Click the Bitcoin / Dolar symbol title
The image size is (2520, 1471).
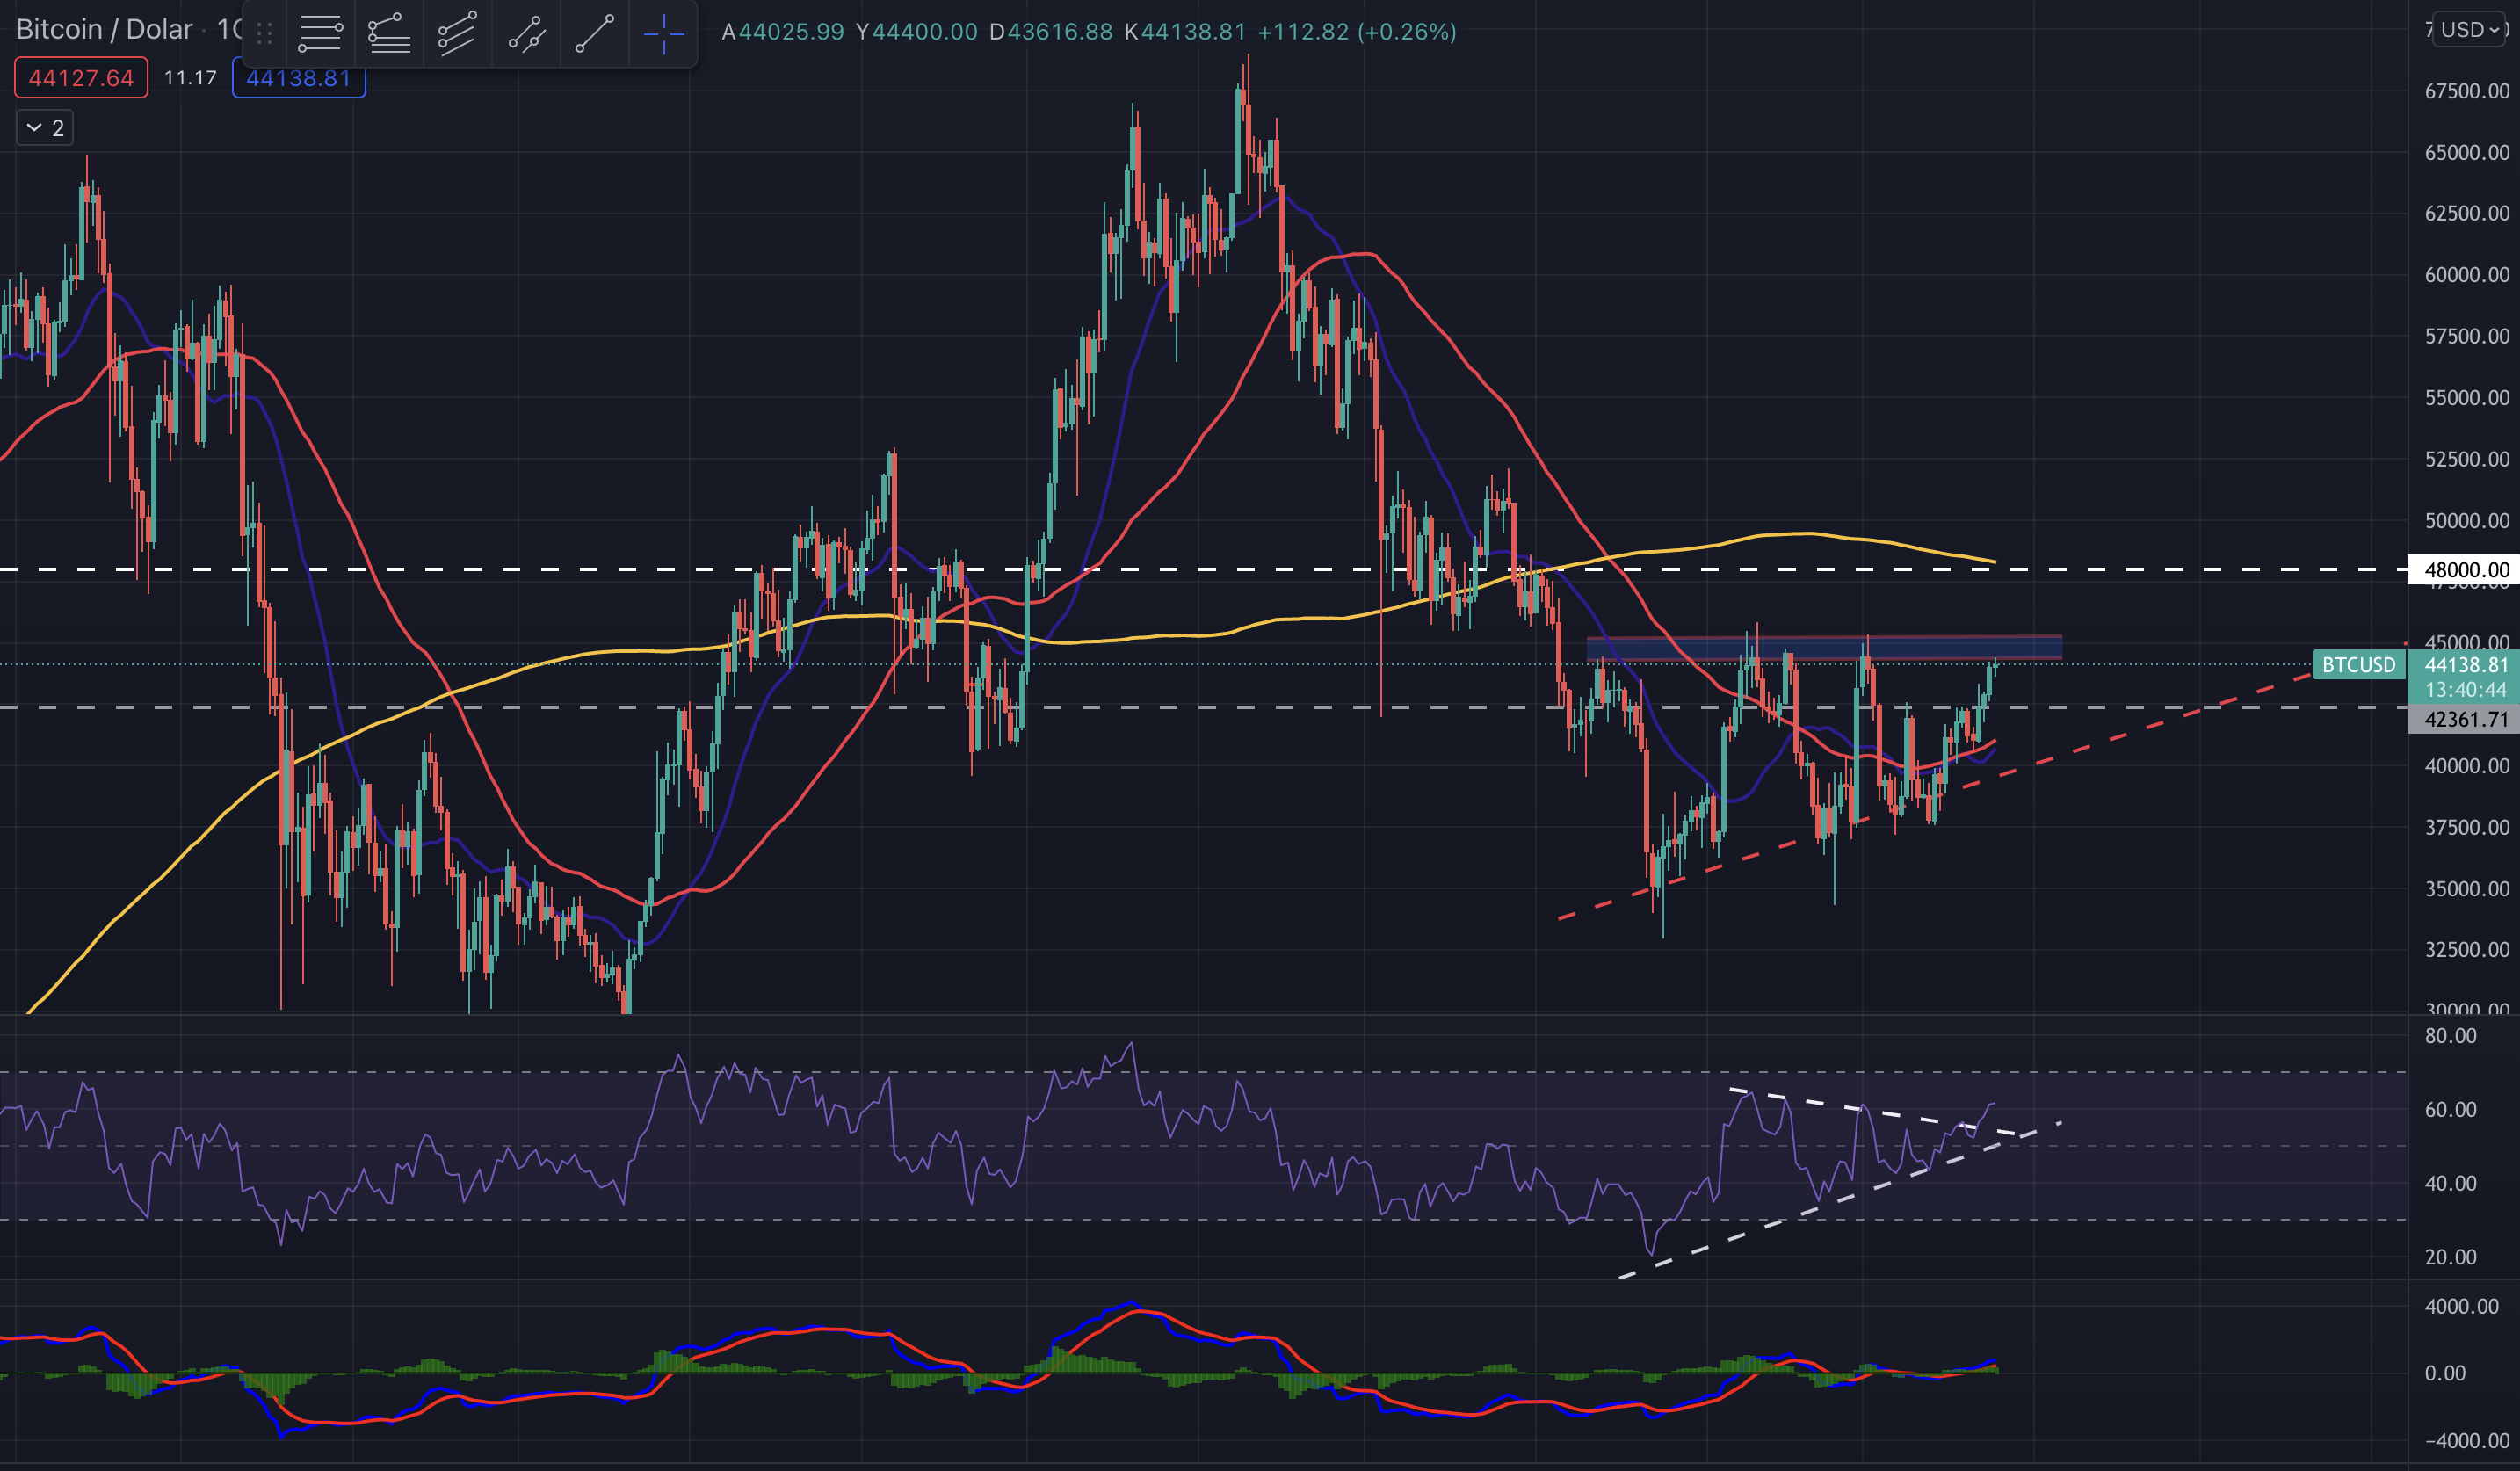104,29
